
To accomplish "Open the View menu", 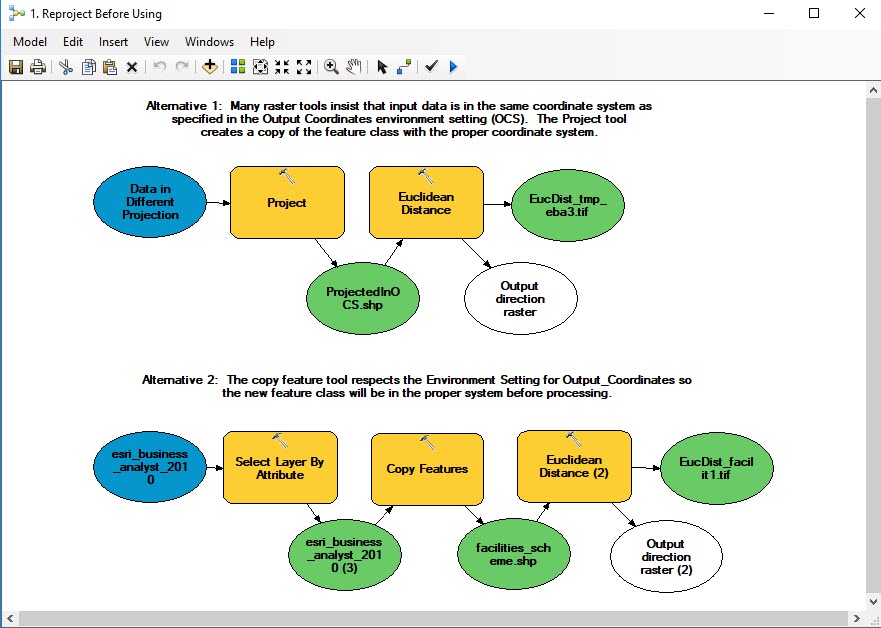I will click(156, 42).
